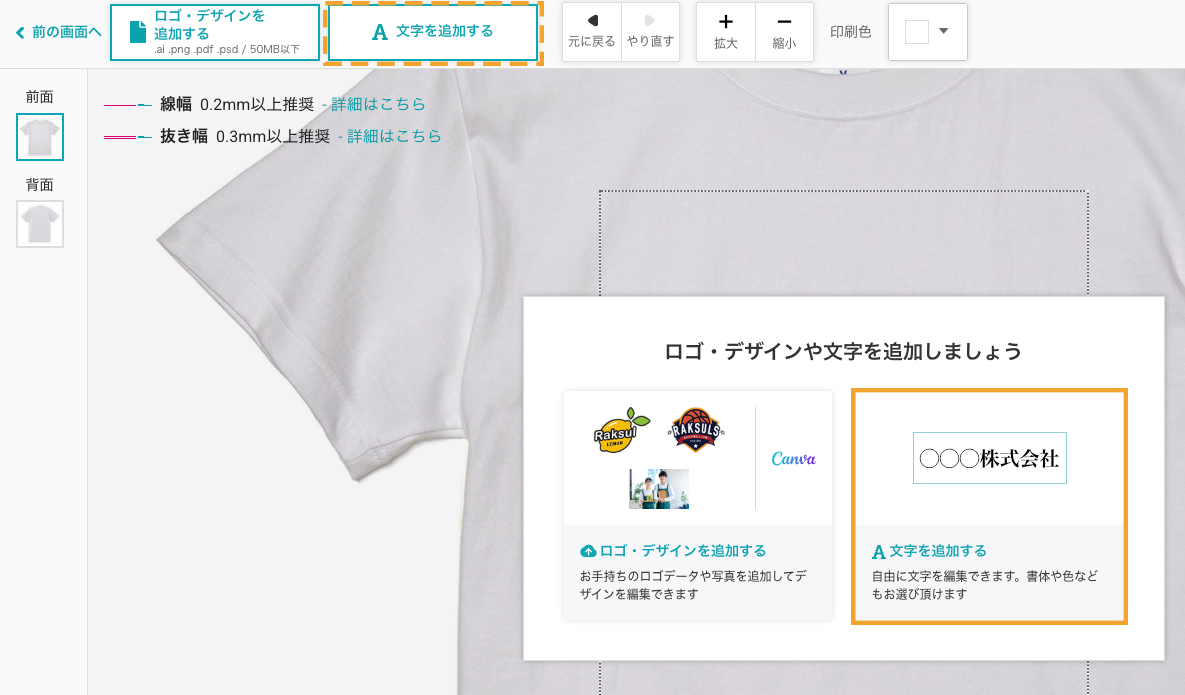Open 線幅 詳細はこちら link
This screenshot has width=1185, height=695.
(x=378, y=104)
